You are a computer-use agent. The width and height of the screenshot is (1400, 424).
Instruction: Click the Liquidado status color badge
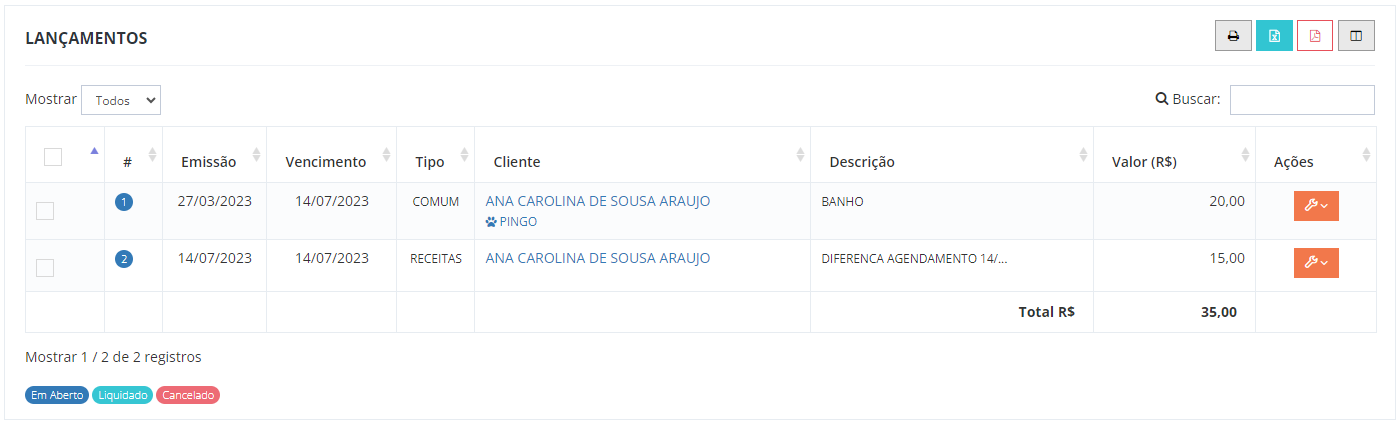122,395
